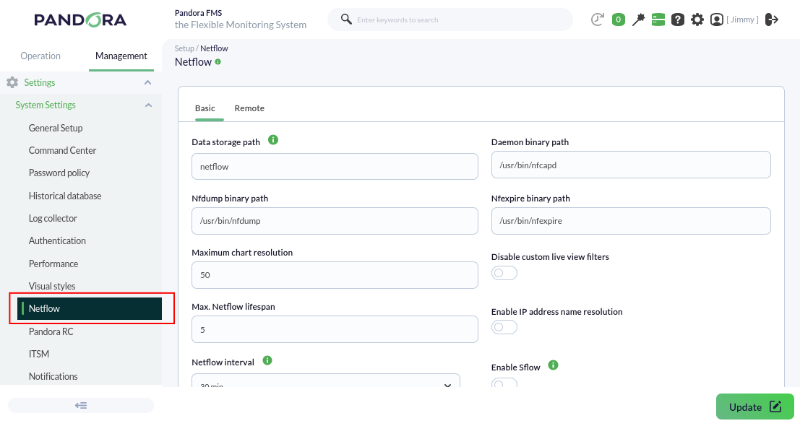Open Password policy settings
Screen dimensions: 800x426
[59, 173]
